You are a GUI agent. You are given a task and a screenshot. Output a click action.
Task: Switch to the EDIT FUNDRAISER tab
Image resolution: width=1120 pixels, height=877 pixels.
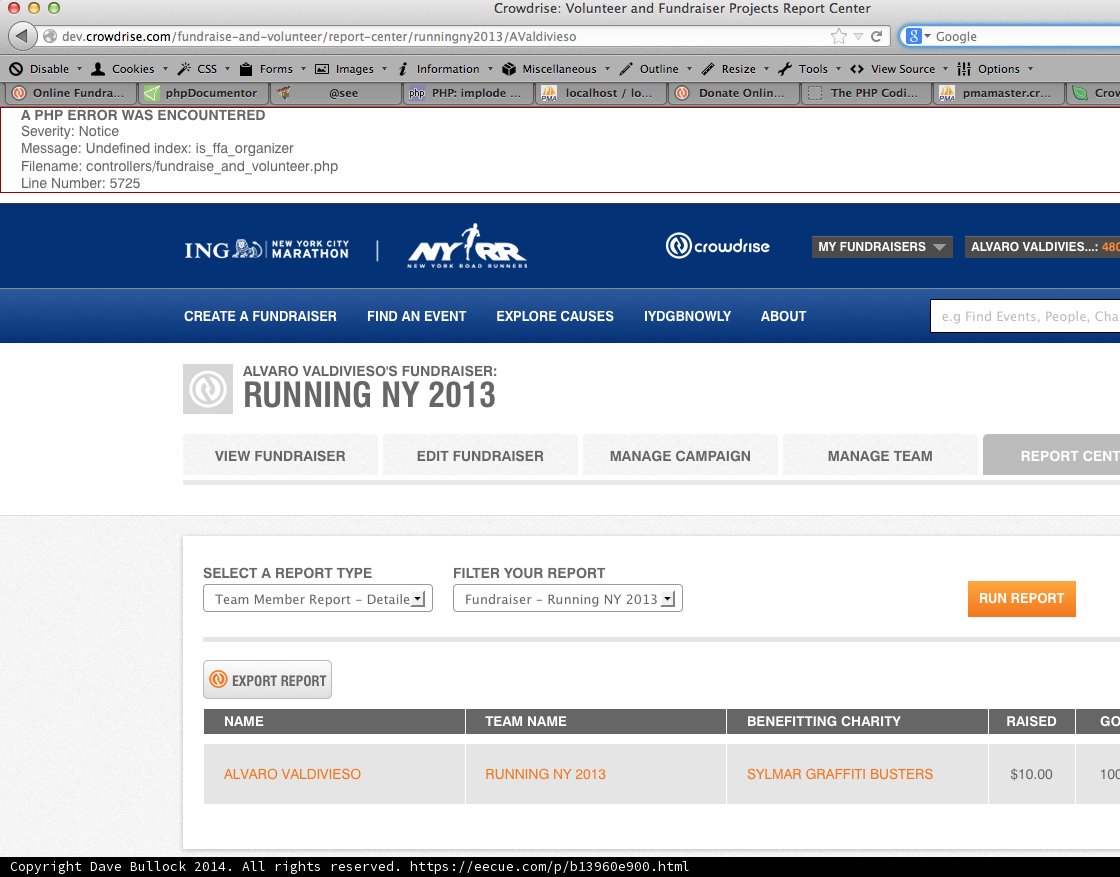pos(480,456)
